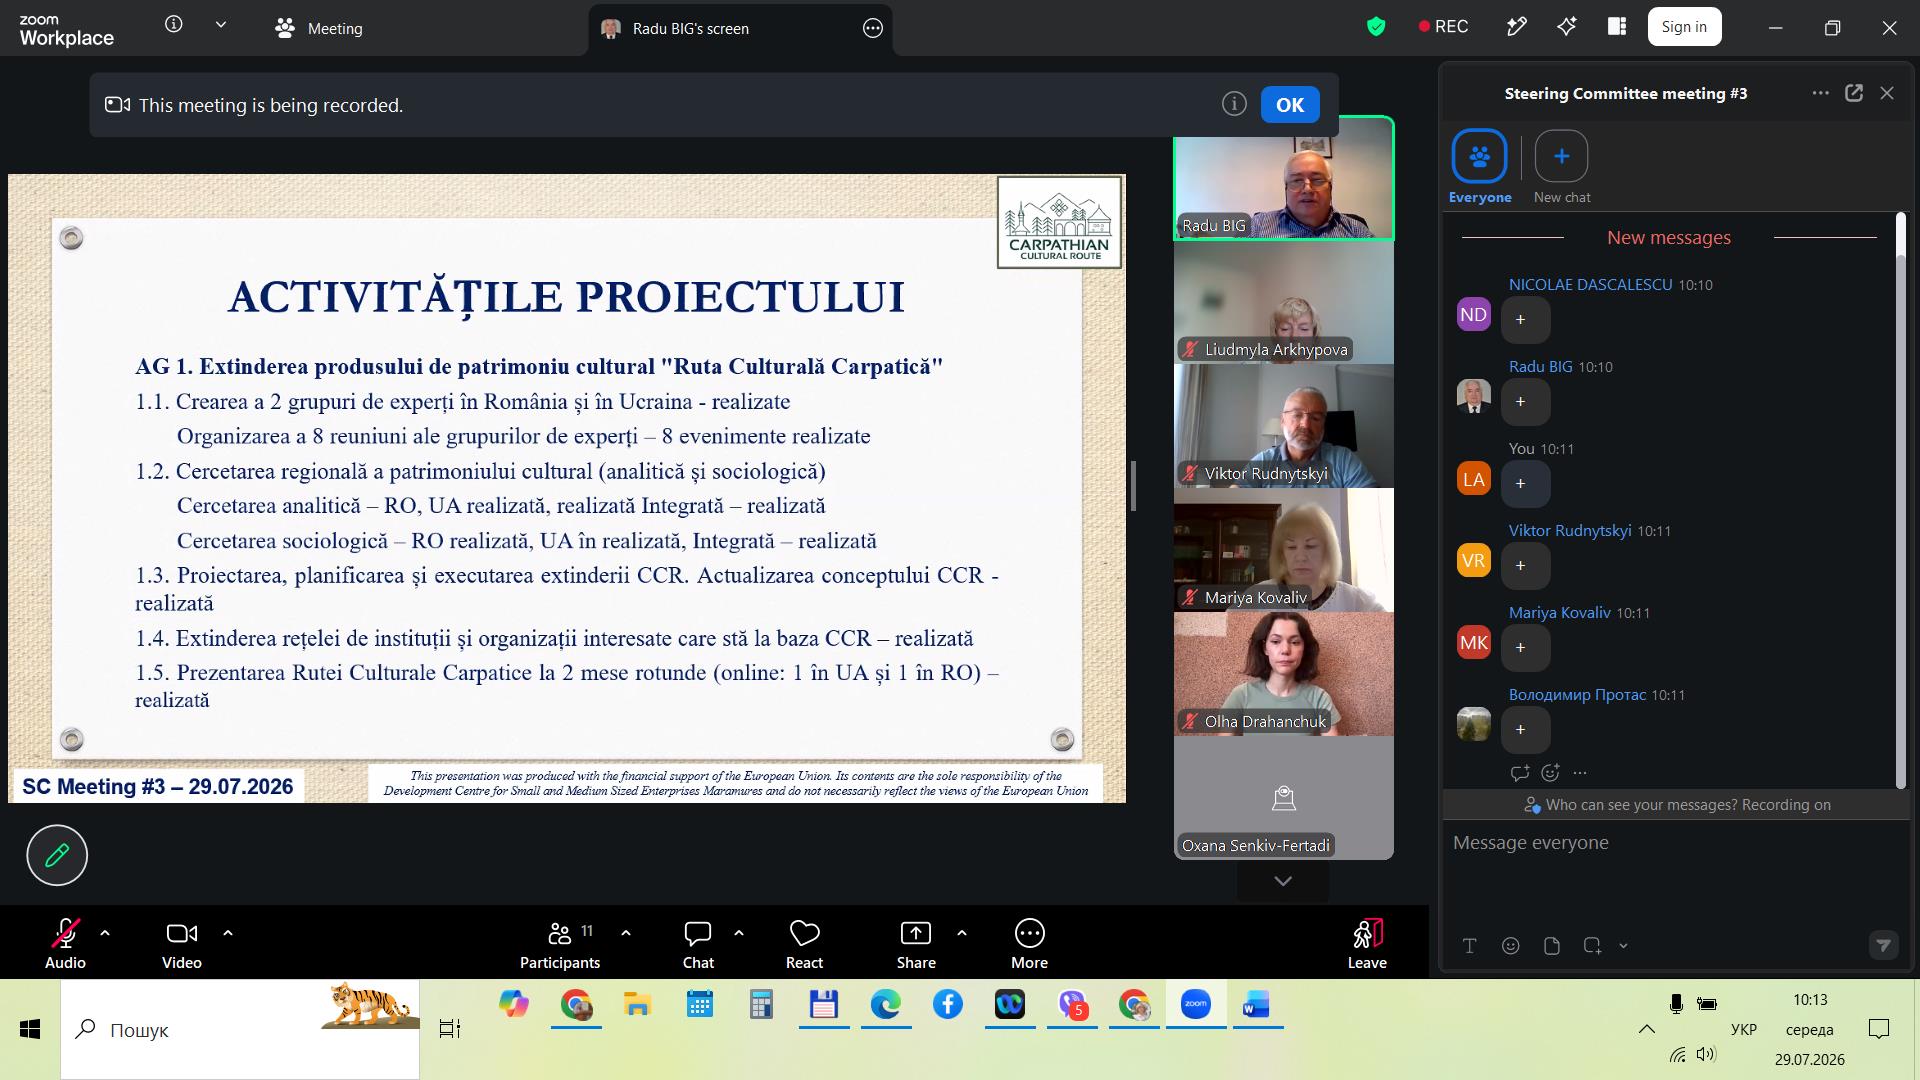Expand screenshot options chevron in chat
This screenshot has width=1920, height=1080.
(1623, 946)
